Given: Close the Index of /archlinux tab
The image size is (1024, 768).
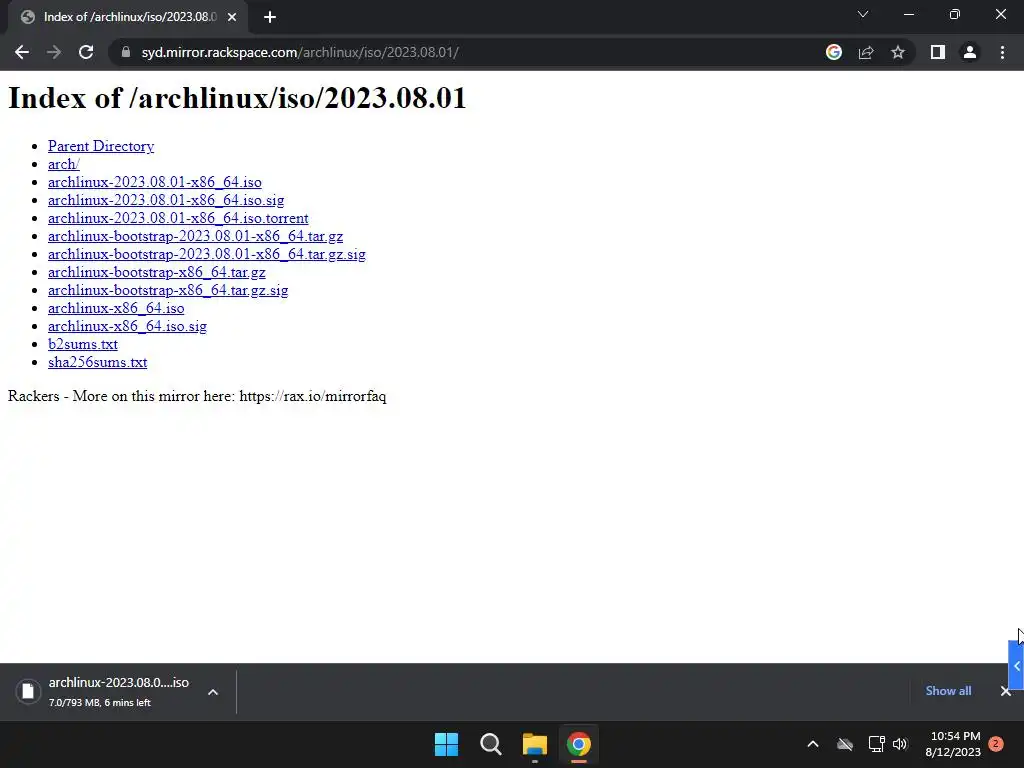Looking at the screenshot, I should 232,17.
